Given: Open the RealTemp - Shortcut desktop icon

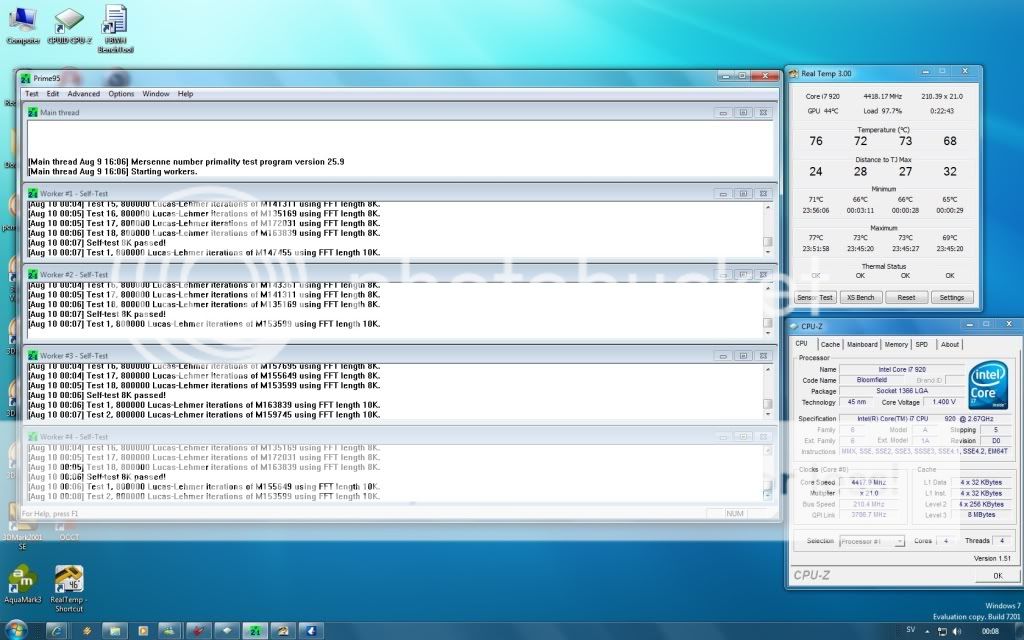Looking at the screenshot, I should coord(69,588).
